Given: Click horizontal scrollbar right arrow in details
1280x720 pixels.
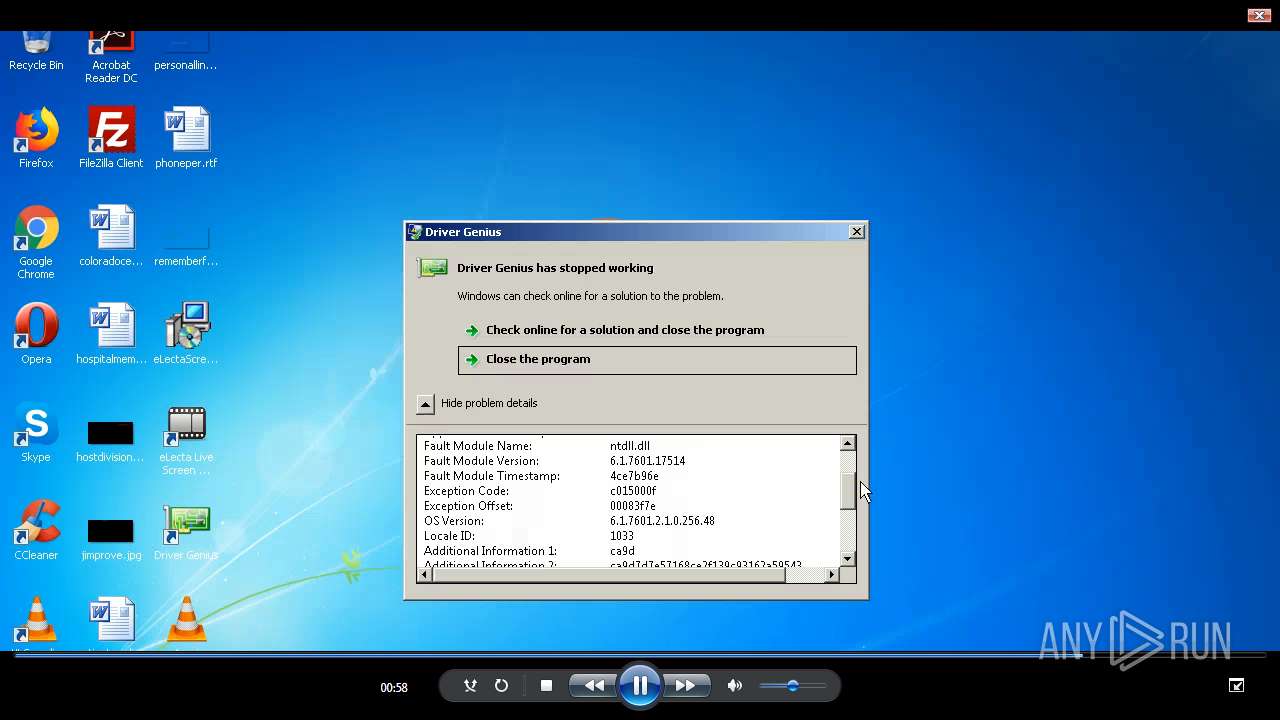Looking at the screenshot, I should (832, 574).
